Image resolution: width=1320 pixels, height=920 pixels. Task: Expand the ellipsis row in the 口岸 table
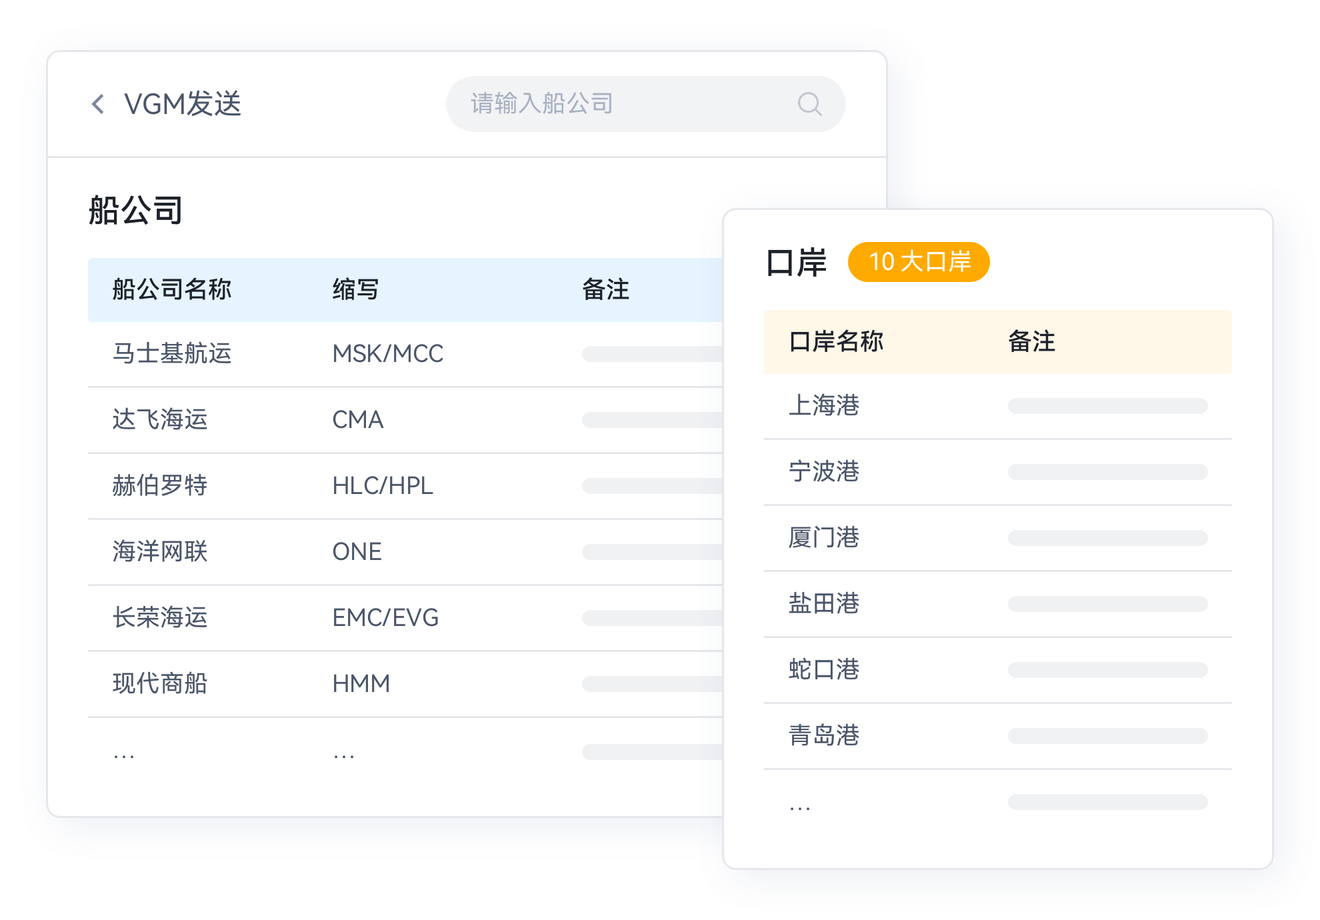(800, 800)
